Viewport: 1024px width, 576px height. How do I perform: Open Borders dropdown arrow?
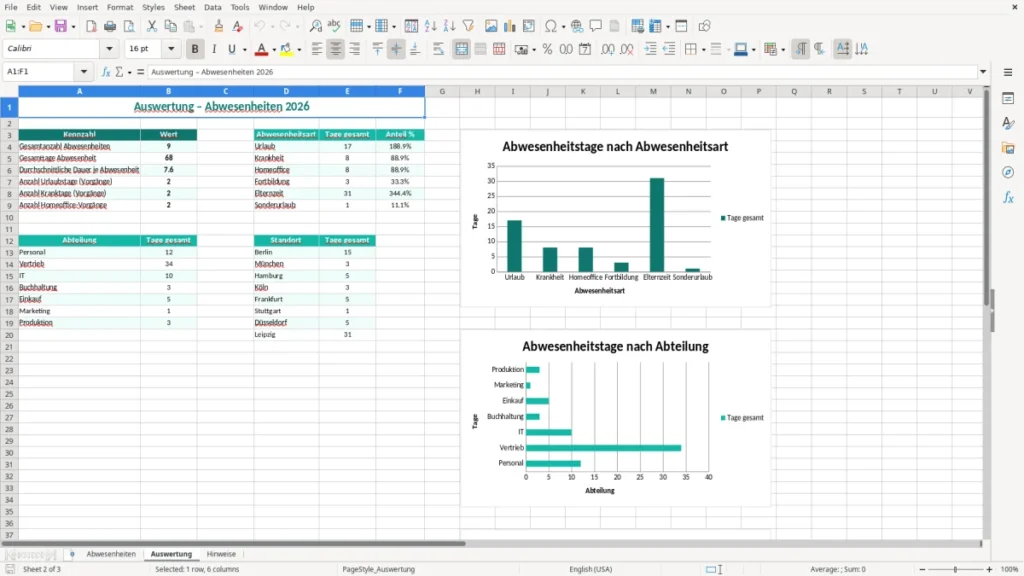[x=703, y=49]
